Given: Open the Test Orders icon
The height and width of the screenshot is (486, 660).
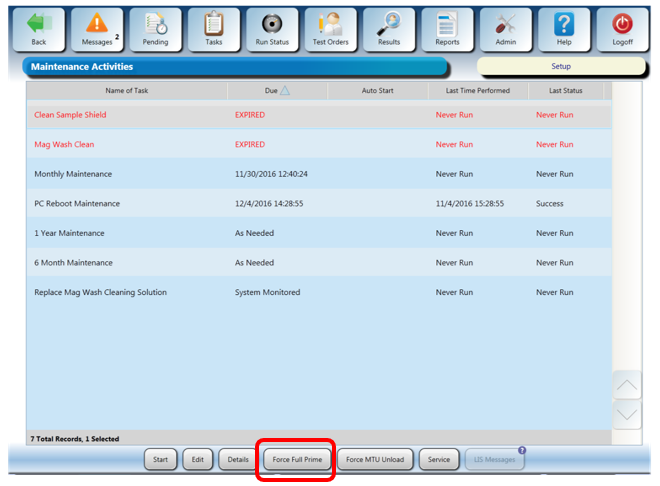Looking at the screenshot, I should (x=330, y=25).
